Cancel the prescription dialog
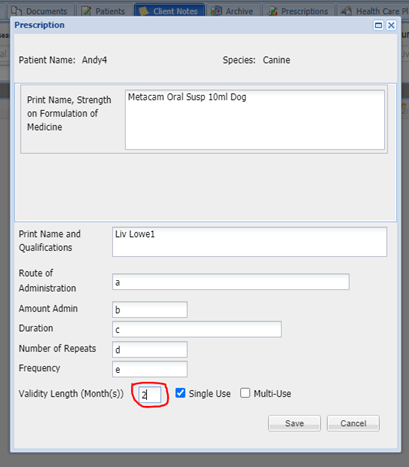The image size is (409, 467). 353,423
